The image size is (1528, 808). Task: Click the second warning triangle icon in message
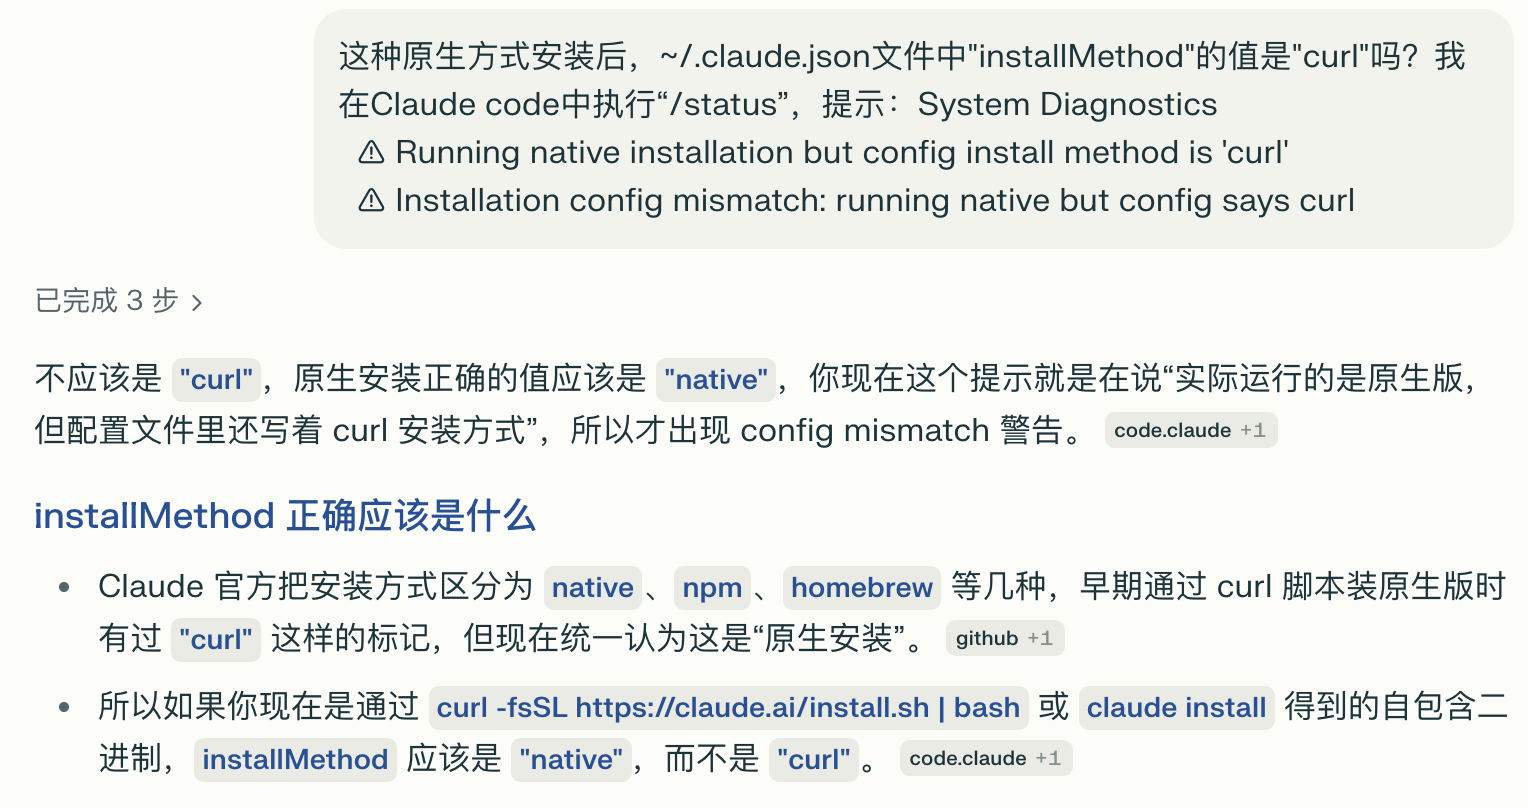[x=371, y=200]
